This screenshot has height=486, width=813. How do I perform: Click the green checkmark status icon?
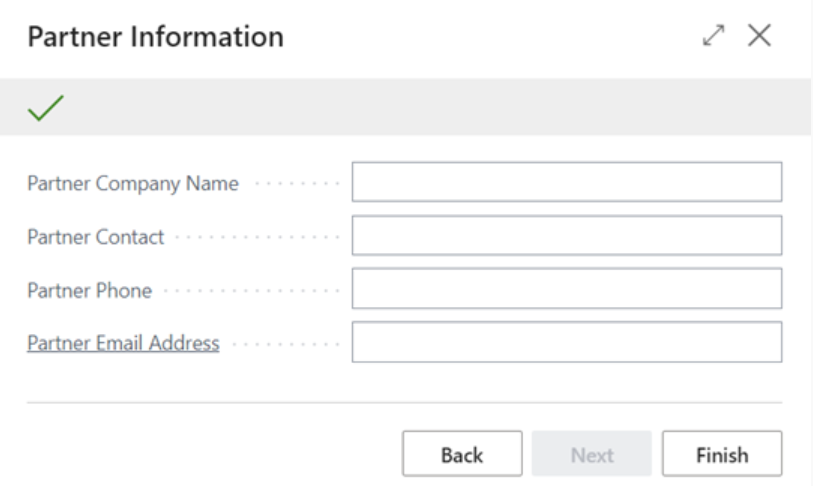pos(46,108)
